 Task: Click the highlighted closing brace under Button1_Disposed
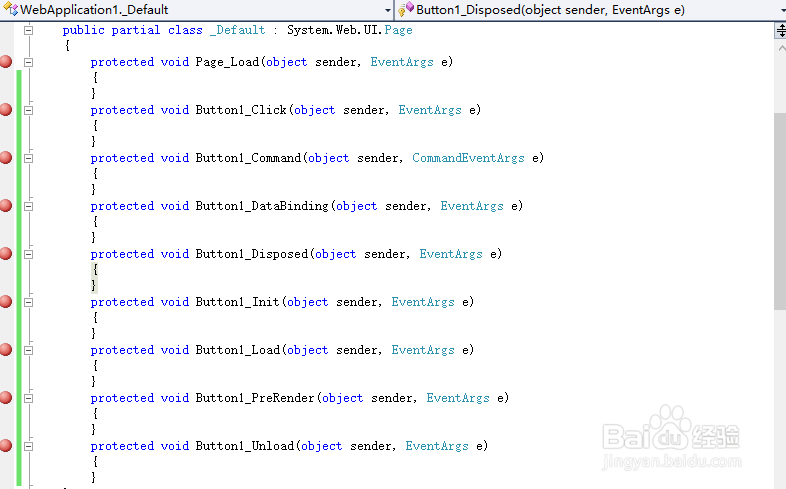point(94,285)
